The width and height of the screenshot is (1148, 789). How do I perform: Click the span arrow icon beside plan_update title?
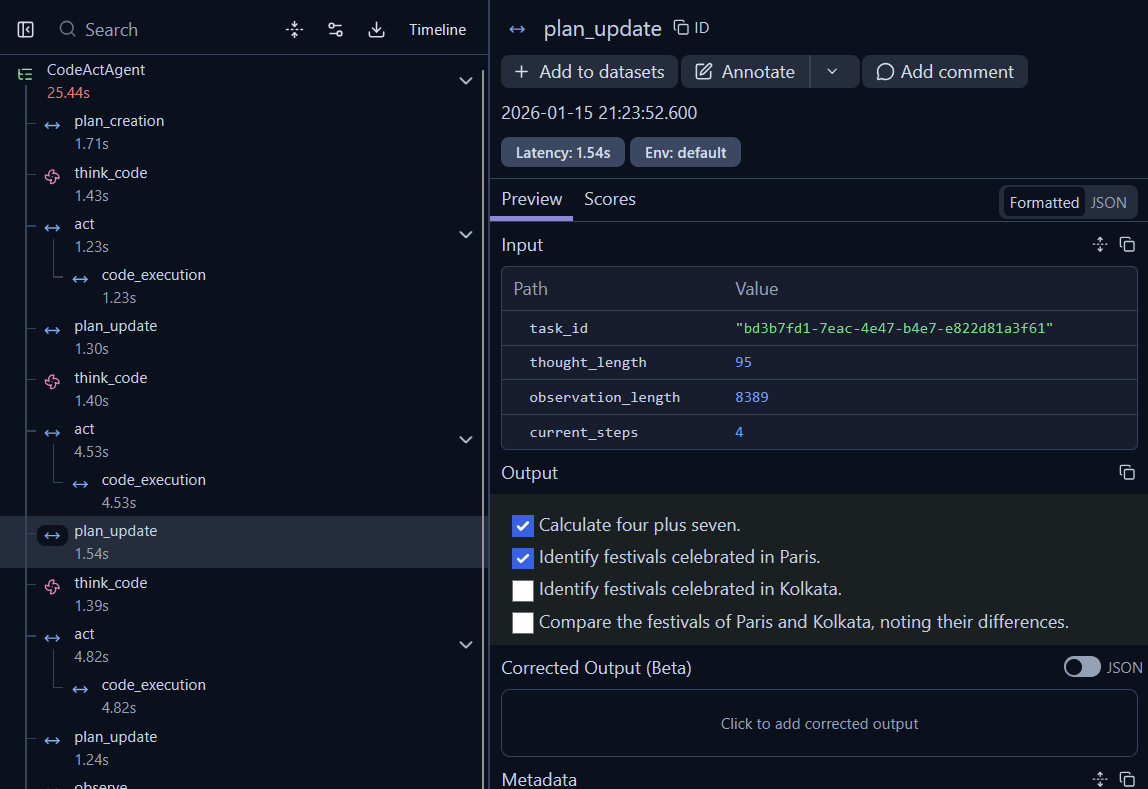tap(517, 29)
